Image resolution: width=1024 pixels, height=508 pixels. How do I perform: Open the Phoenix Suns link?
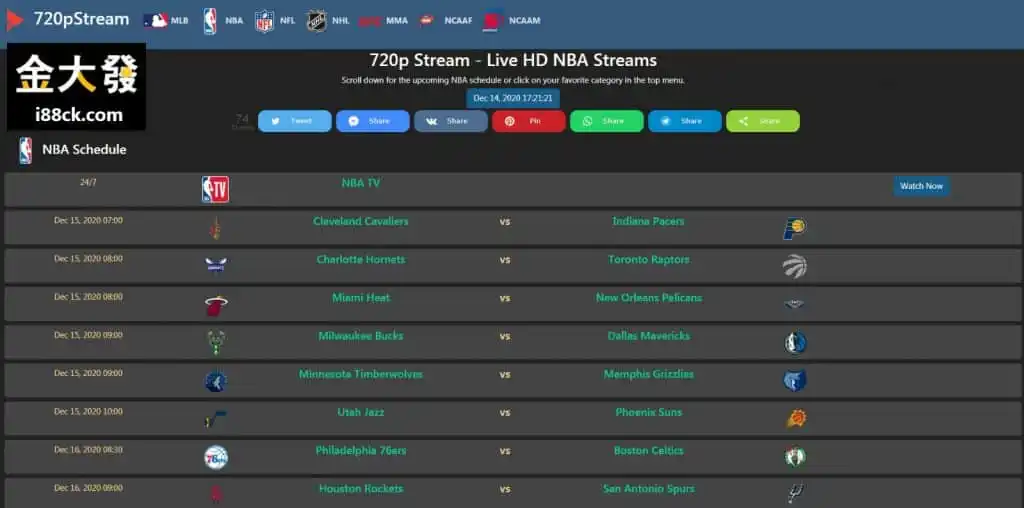648,412
